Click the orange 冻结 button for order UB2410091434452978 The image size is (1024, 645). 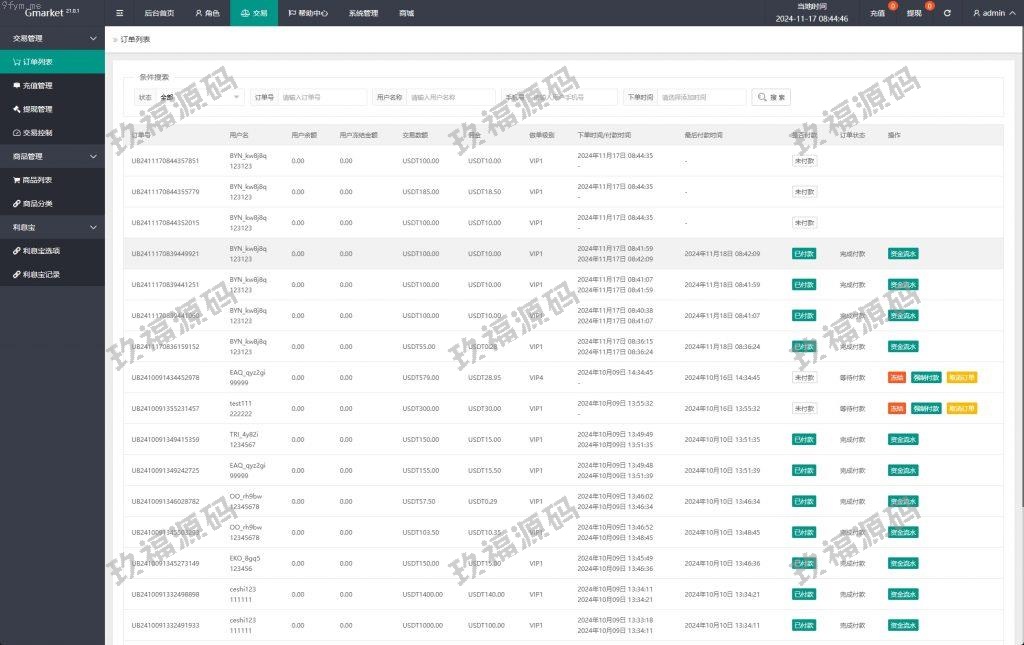(x=897, y=378)
